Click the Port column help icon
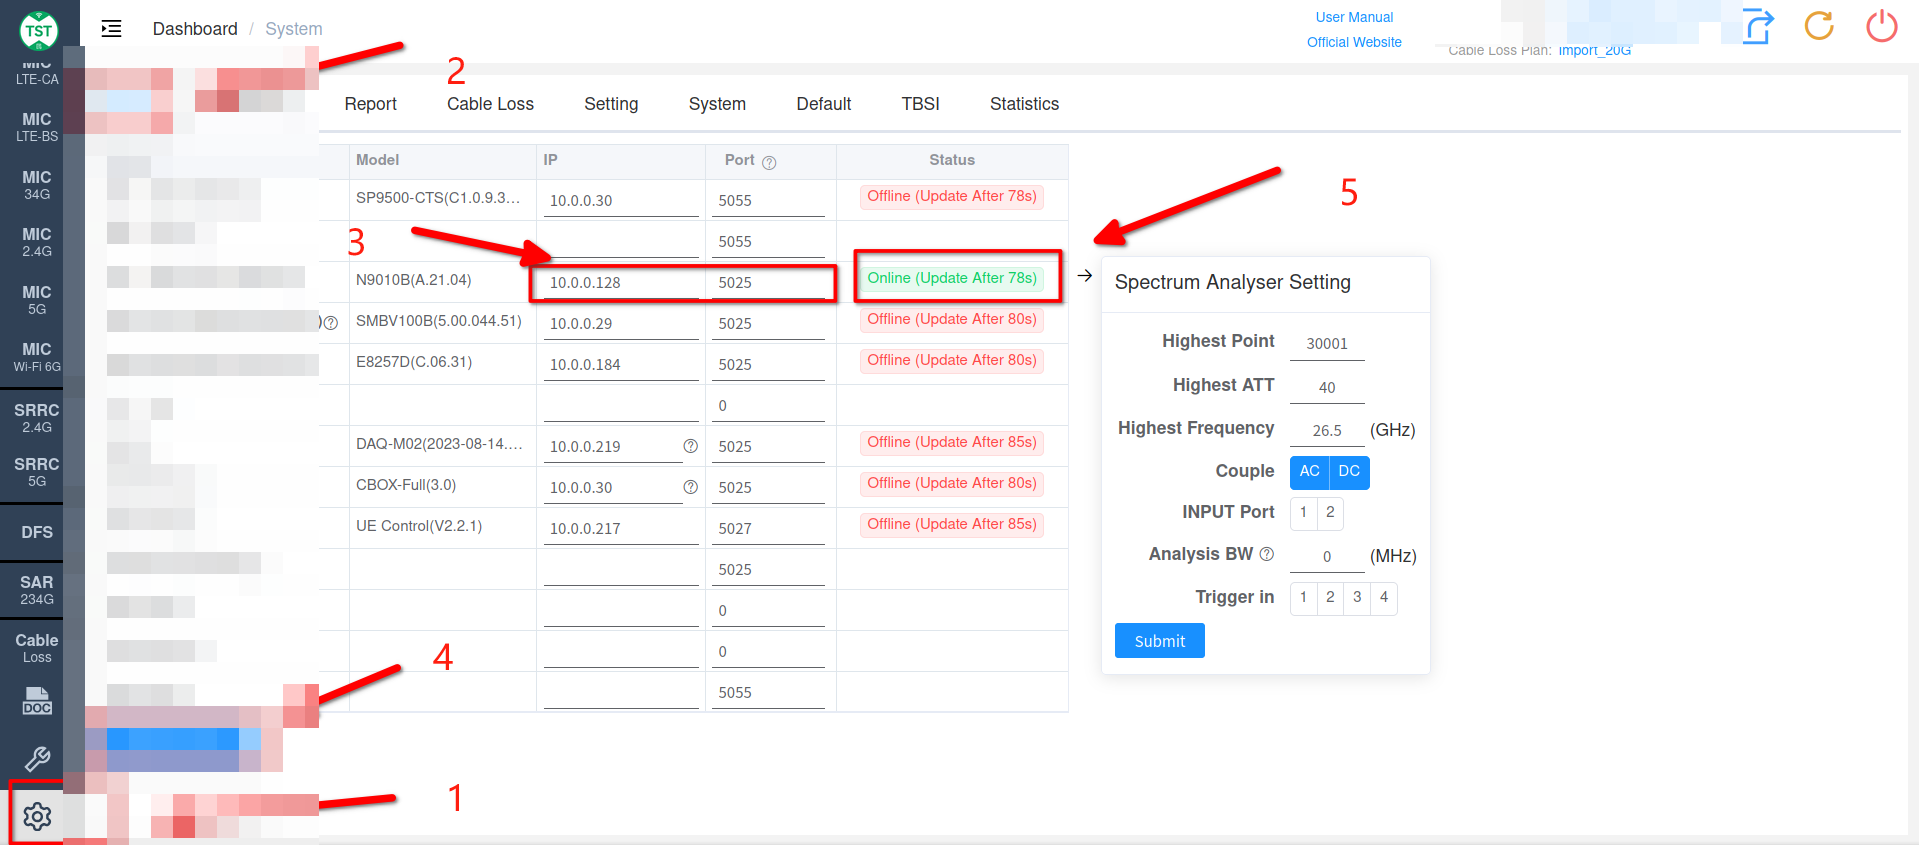This screenshot has width=1919, height=845. tap(769, 162)
